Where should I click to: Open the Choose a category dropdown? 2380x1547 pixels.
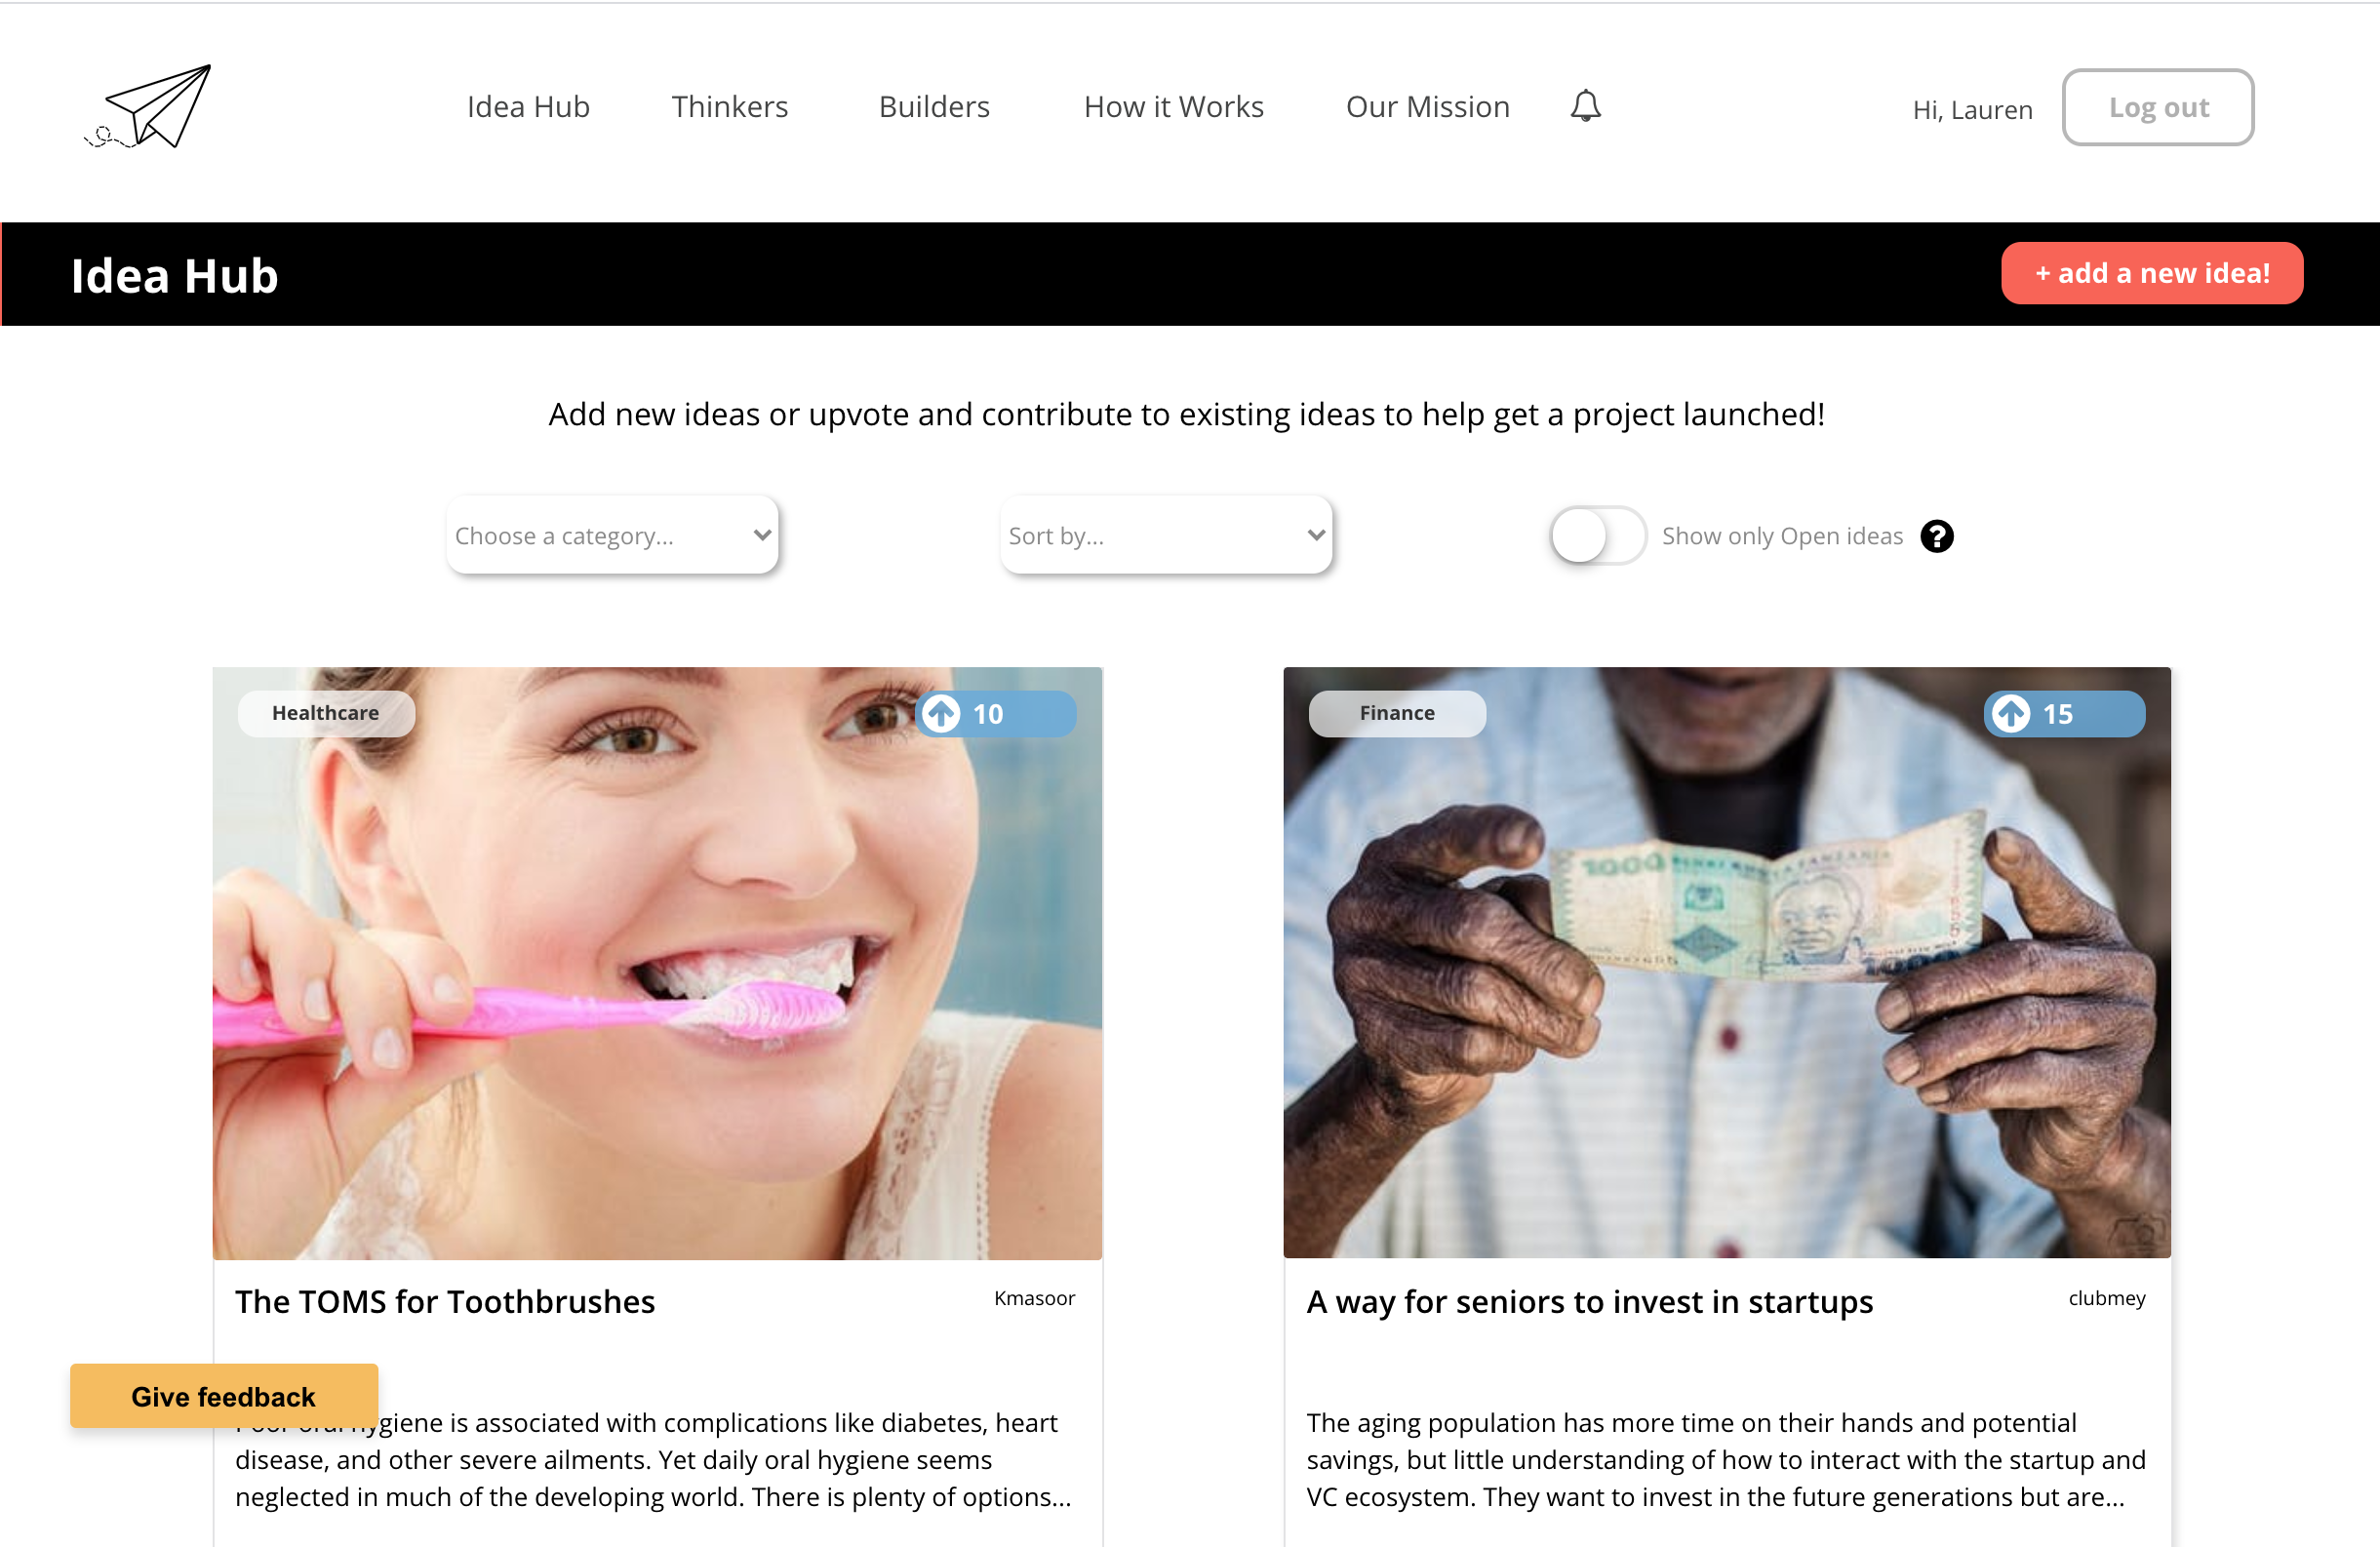612,535
